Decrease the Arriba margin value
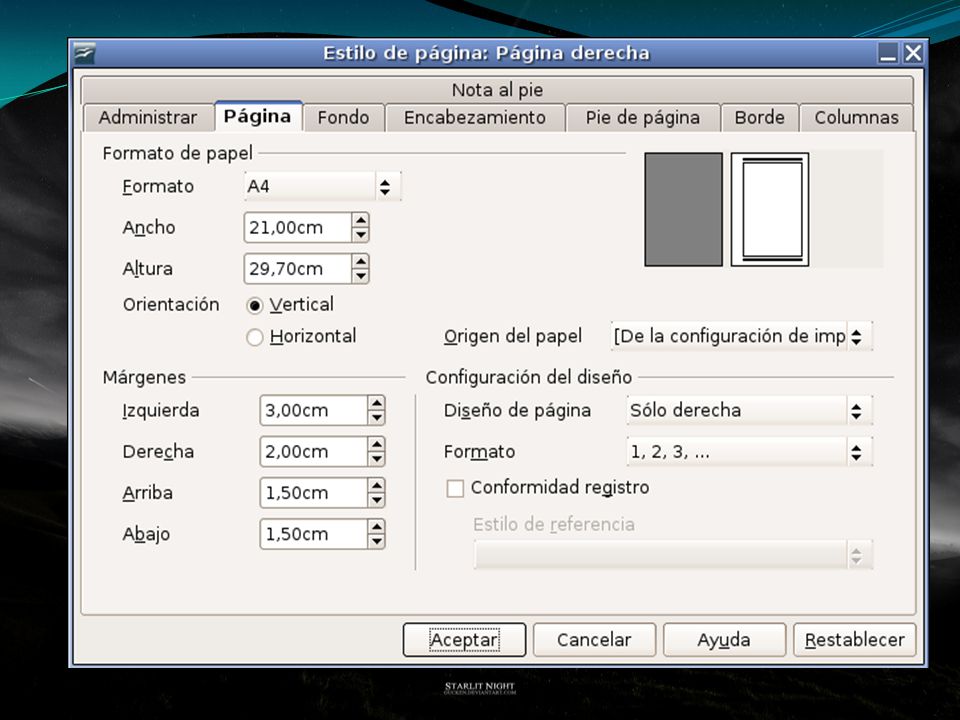 click(377, 500)
